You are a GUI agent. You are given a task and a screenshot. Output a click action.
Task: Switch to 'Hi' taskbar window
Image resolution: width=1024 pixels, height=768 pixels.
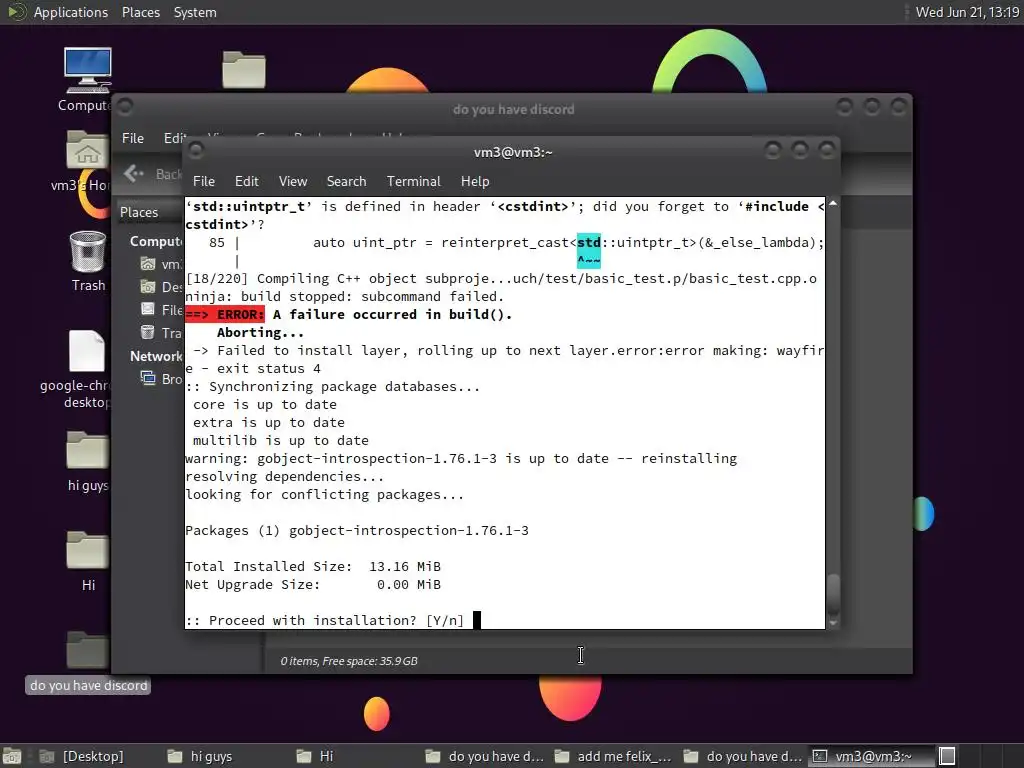pos(315,756)
